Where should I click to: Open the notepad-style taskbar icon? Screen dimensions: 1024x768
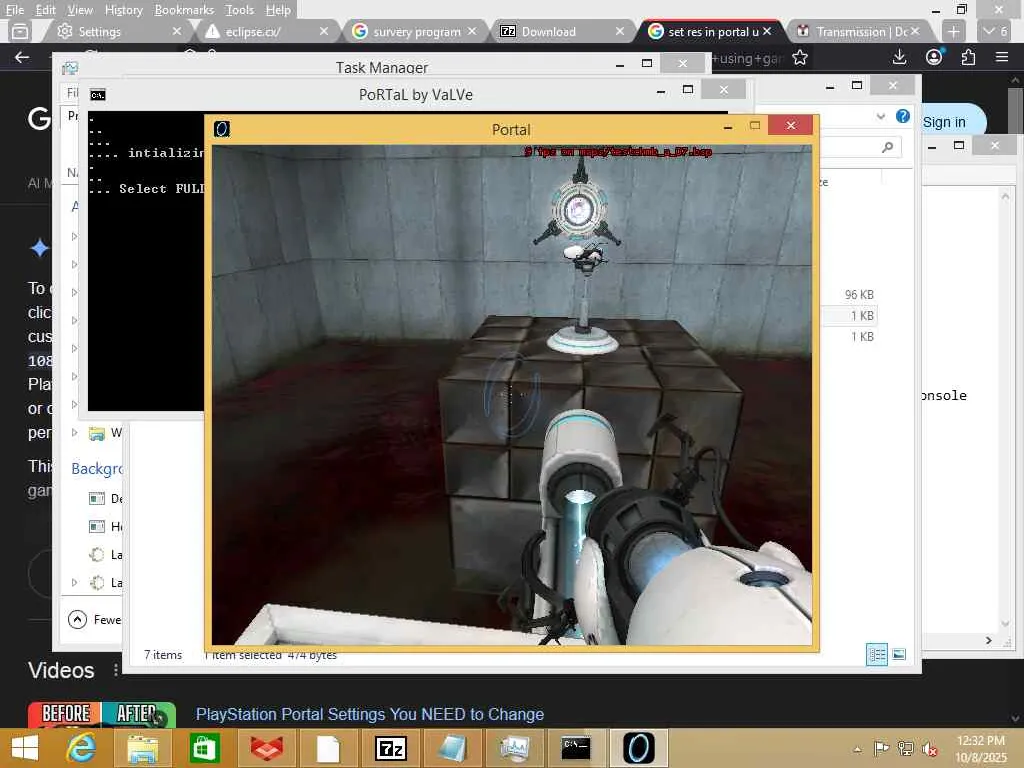coord(452,748)
